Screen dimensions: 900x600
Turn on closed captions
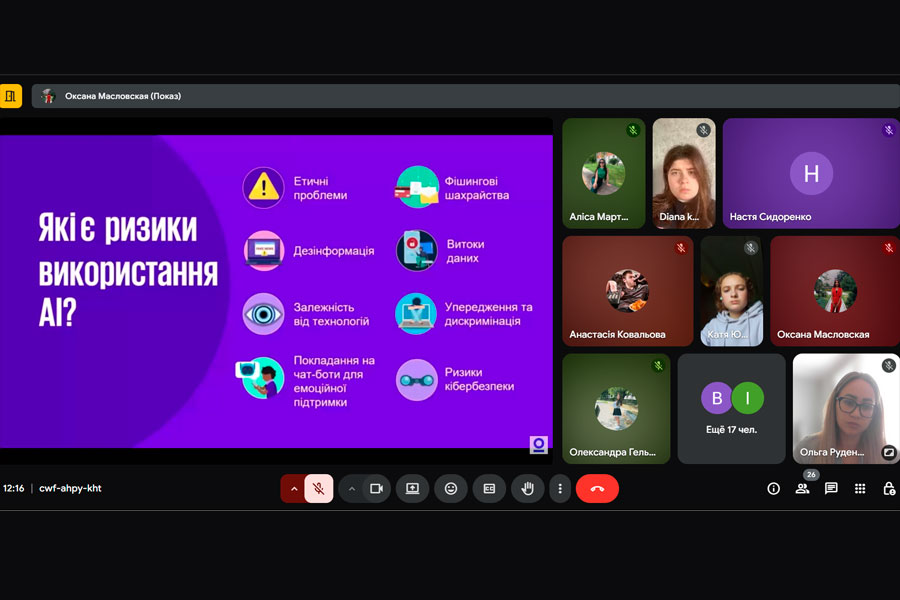pyautogui.click(x=489, y=489)
